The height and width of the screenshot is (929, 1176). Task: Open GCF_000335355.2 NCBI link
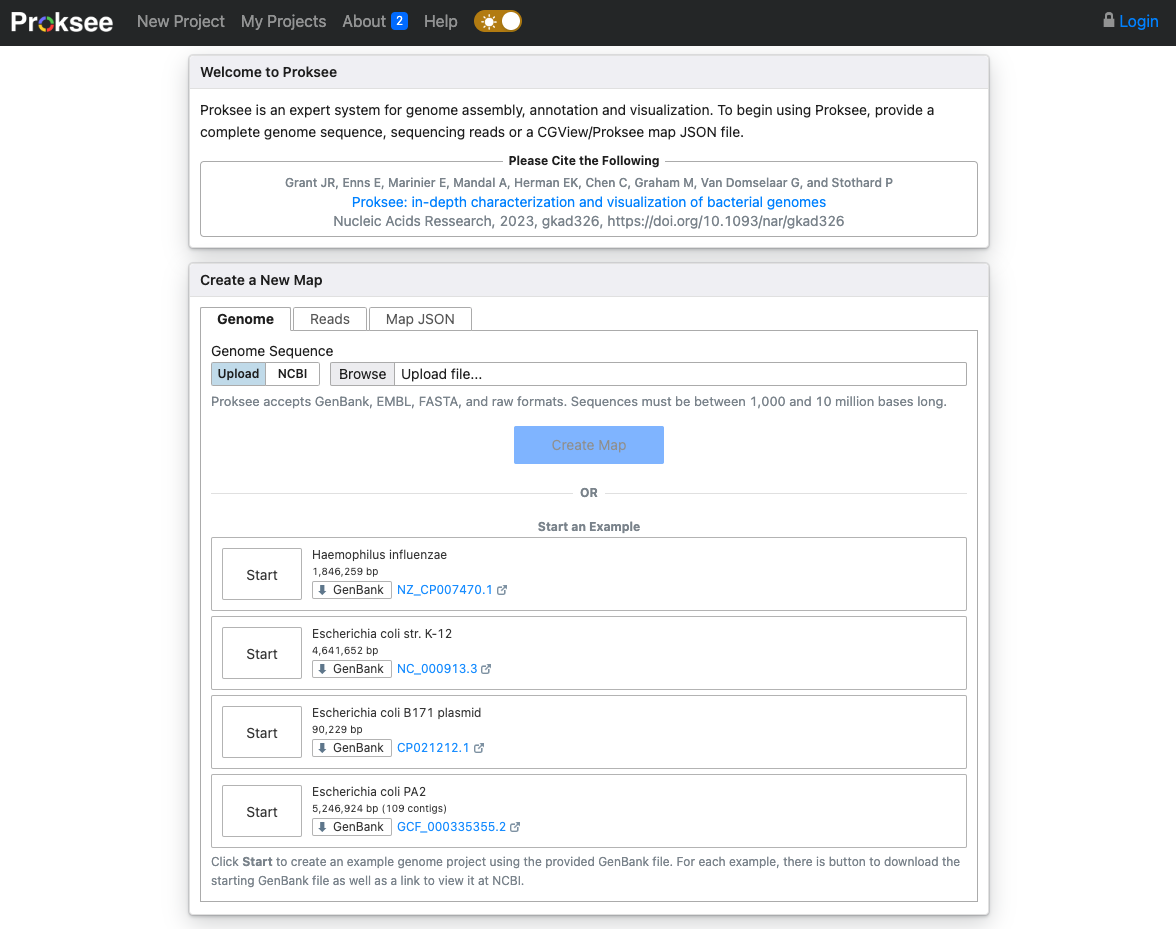point(452,827)
